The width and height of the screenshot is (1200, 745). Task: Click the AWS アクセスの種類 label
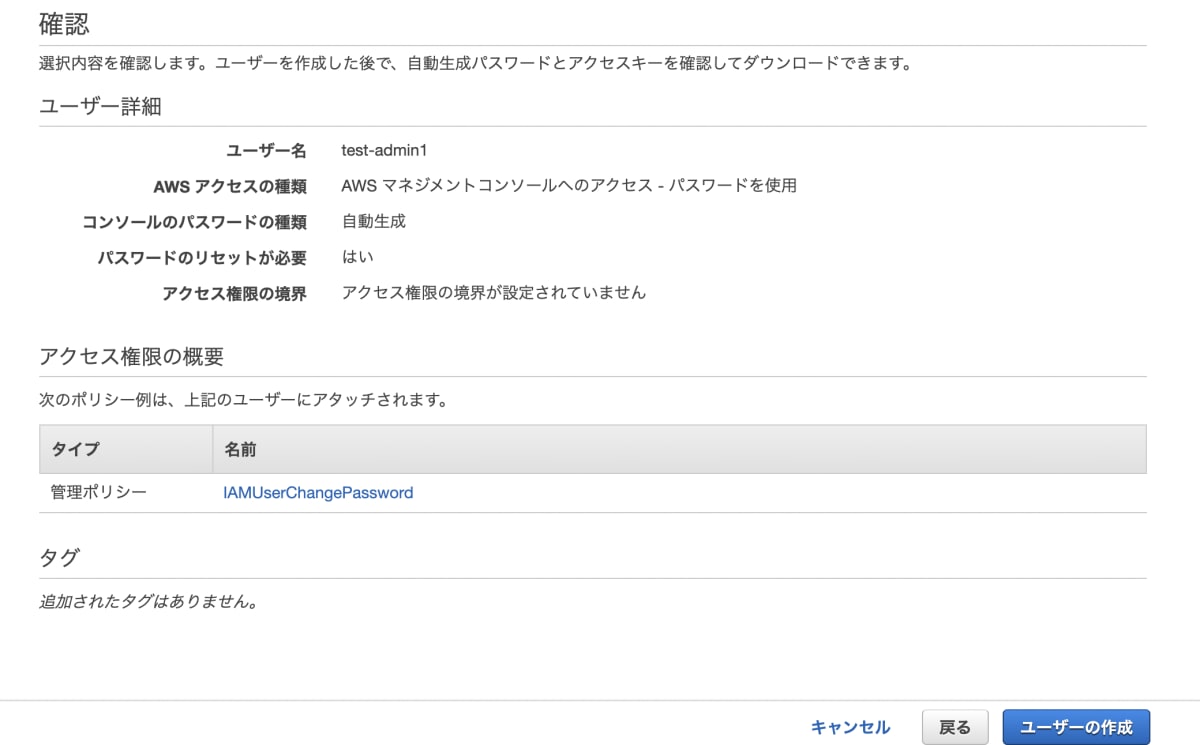coord(230,187)
